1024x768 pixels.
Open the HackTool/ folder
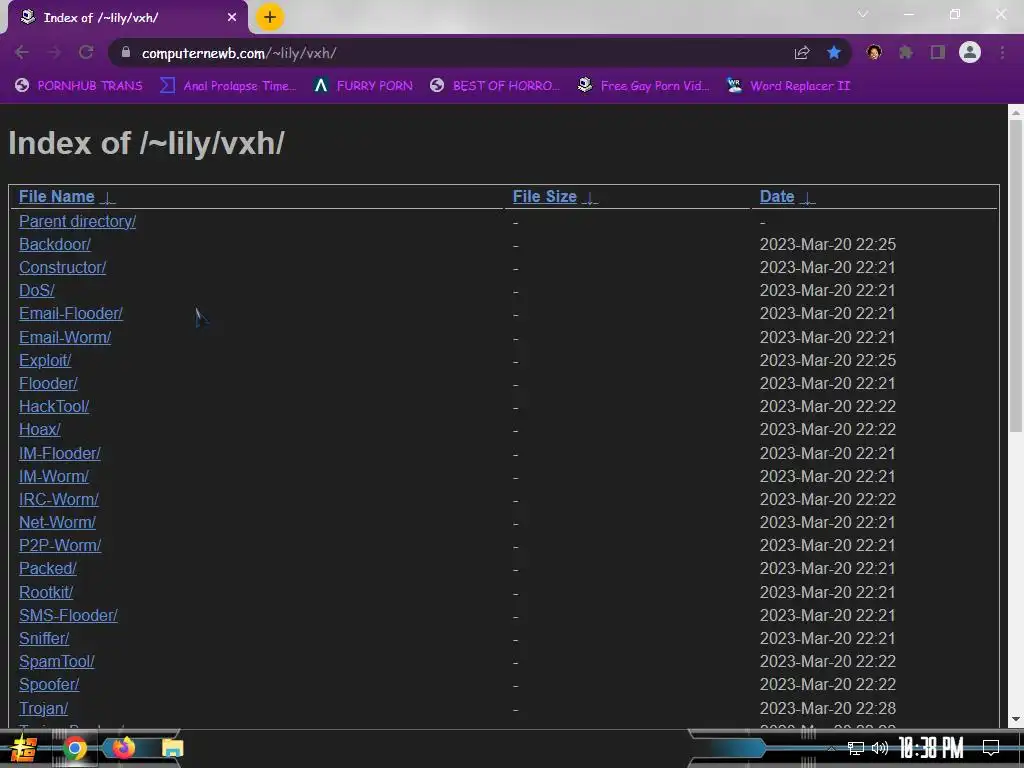click(x=54, y=406)
